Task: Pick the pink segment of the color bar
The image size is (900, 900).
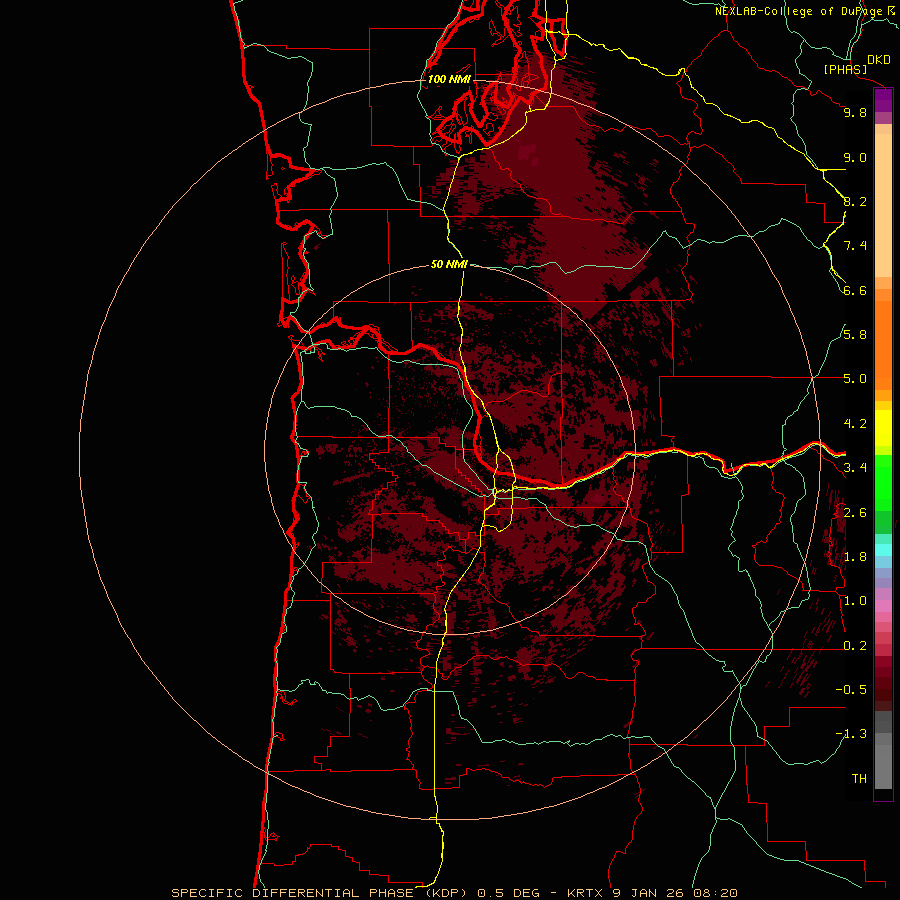Action: coord(883,606)
